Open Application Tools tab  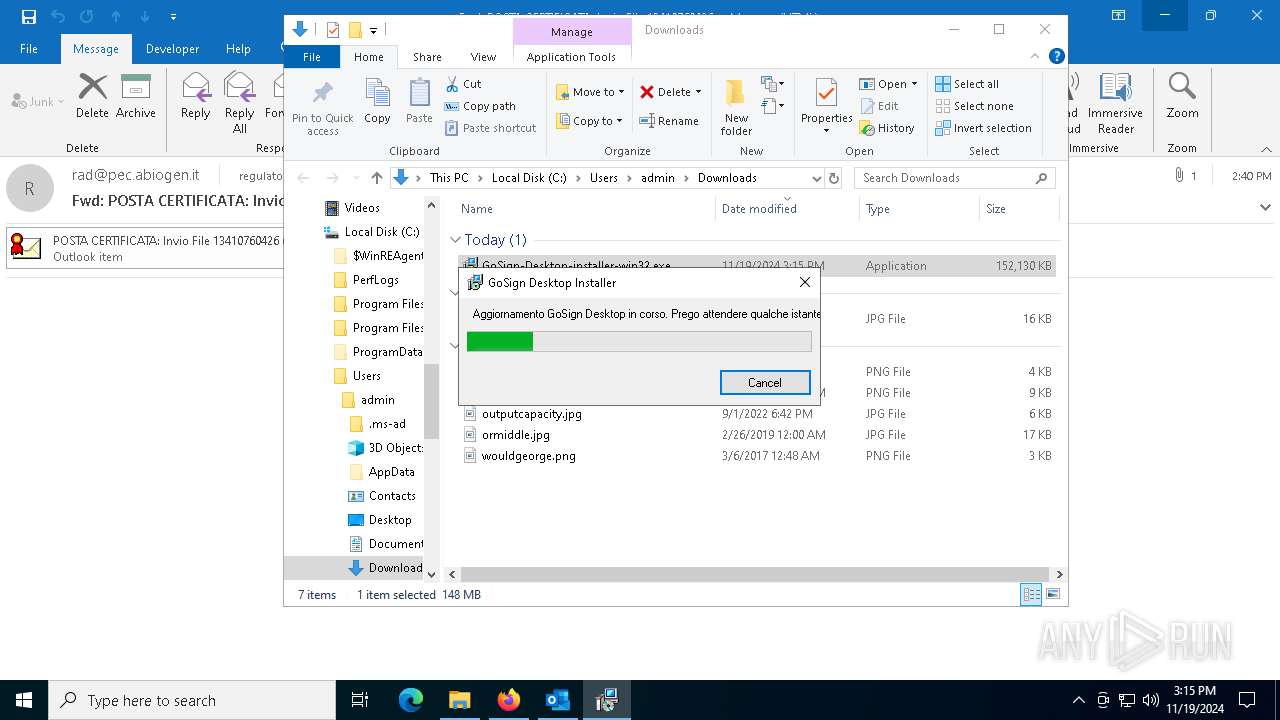(571, 57)
